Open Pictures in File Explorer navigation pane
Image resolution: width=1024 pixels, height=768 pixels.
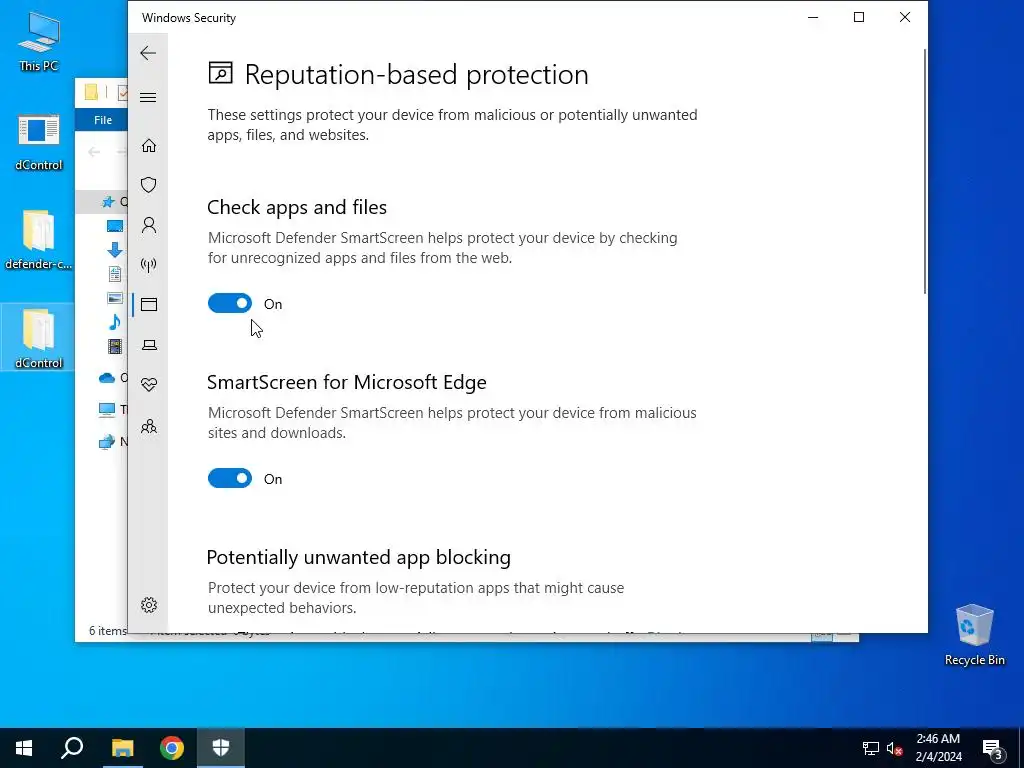point(115,298)
